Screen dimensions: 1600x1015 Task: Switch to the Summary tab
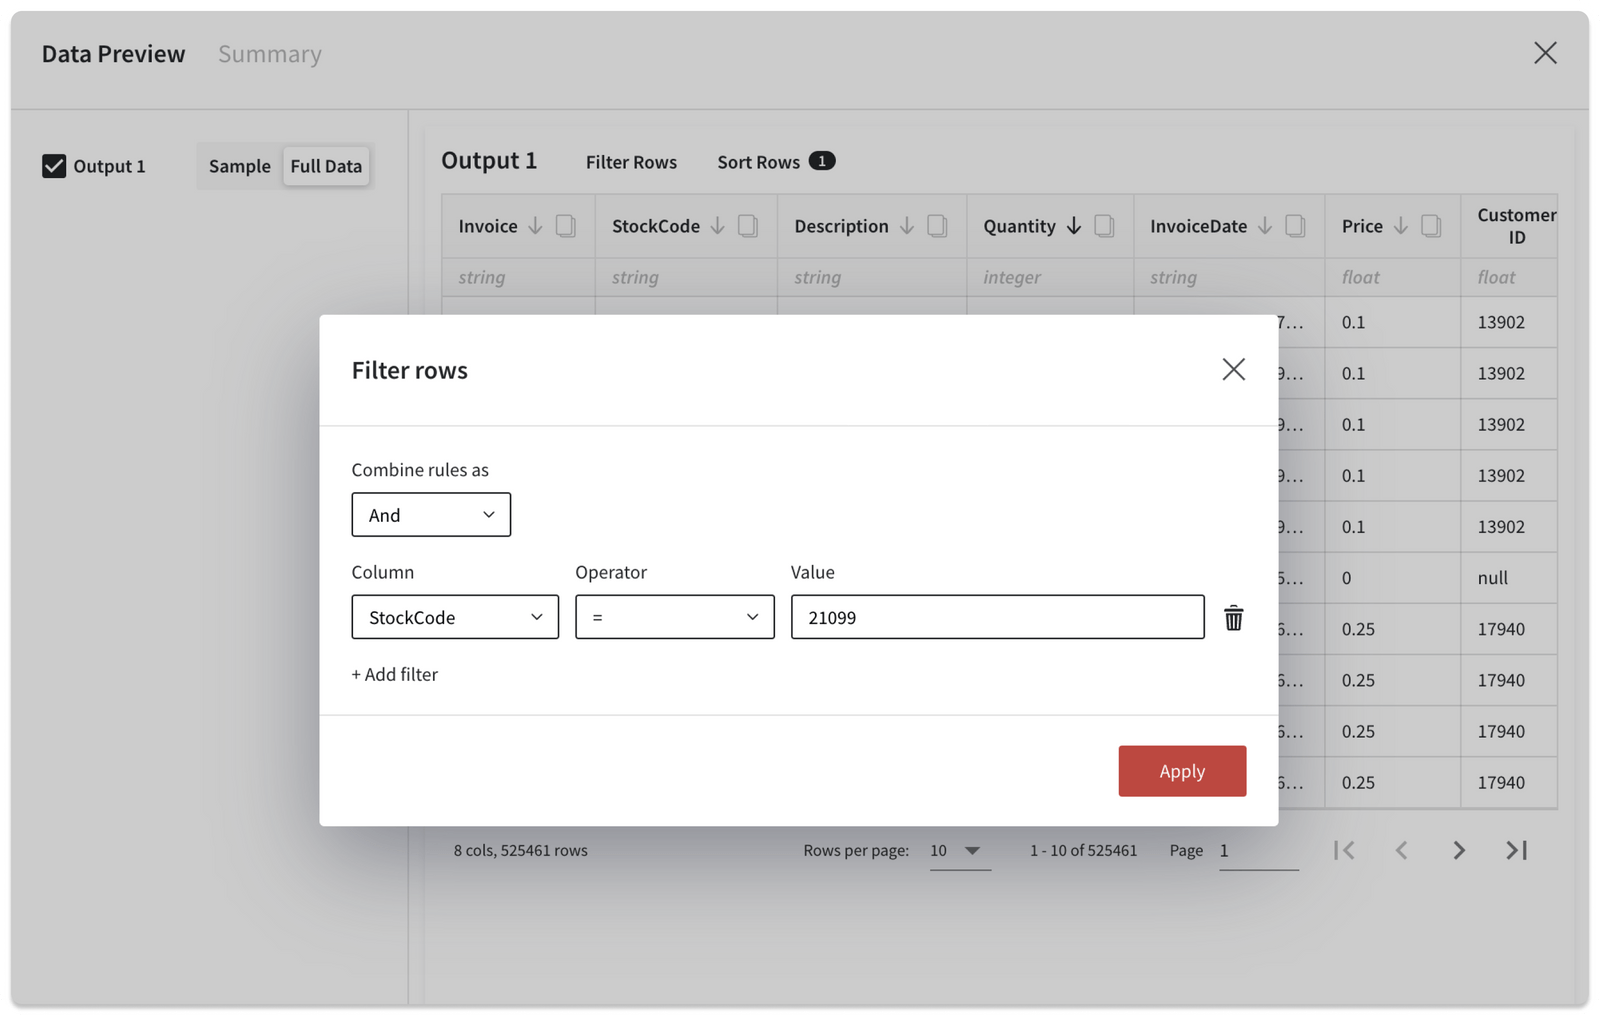(269, 54)
